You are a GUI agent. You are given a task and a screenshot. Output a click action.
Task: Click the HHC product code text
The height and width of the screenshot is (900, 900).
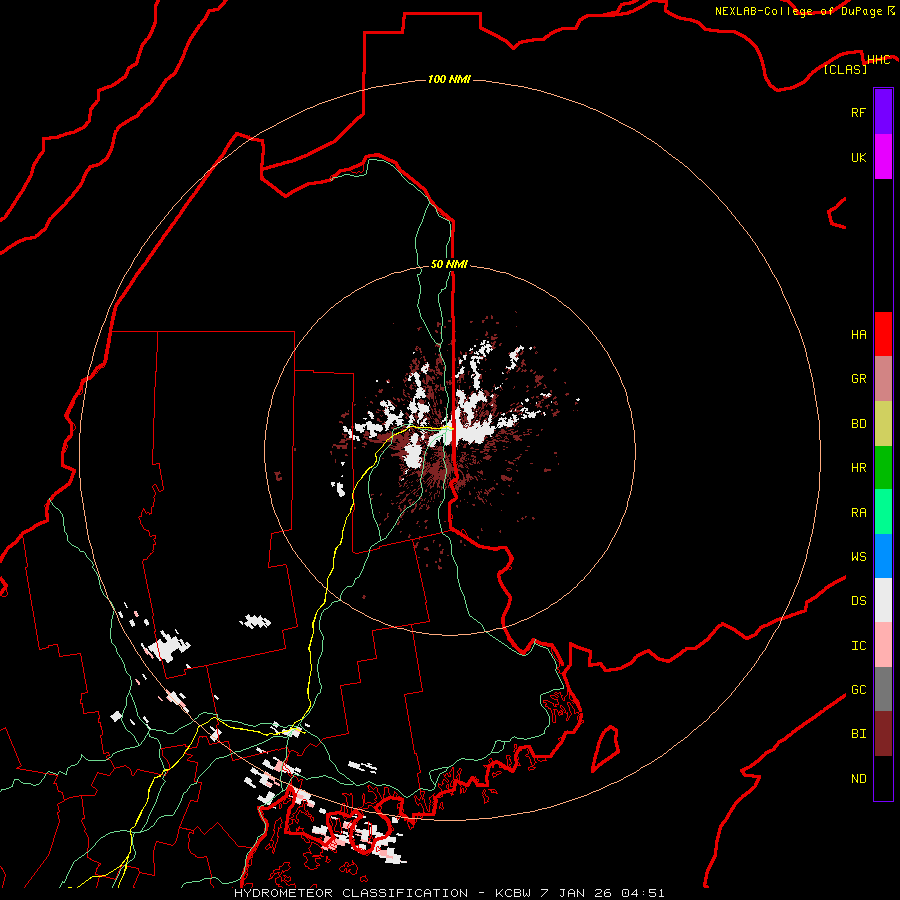(x=878, y=60)
